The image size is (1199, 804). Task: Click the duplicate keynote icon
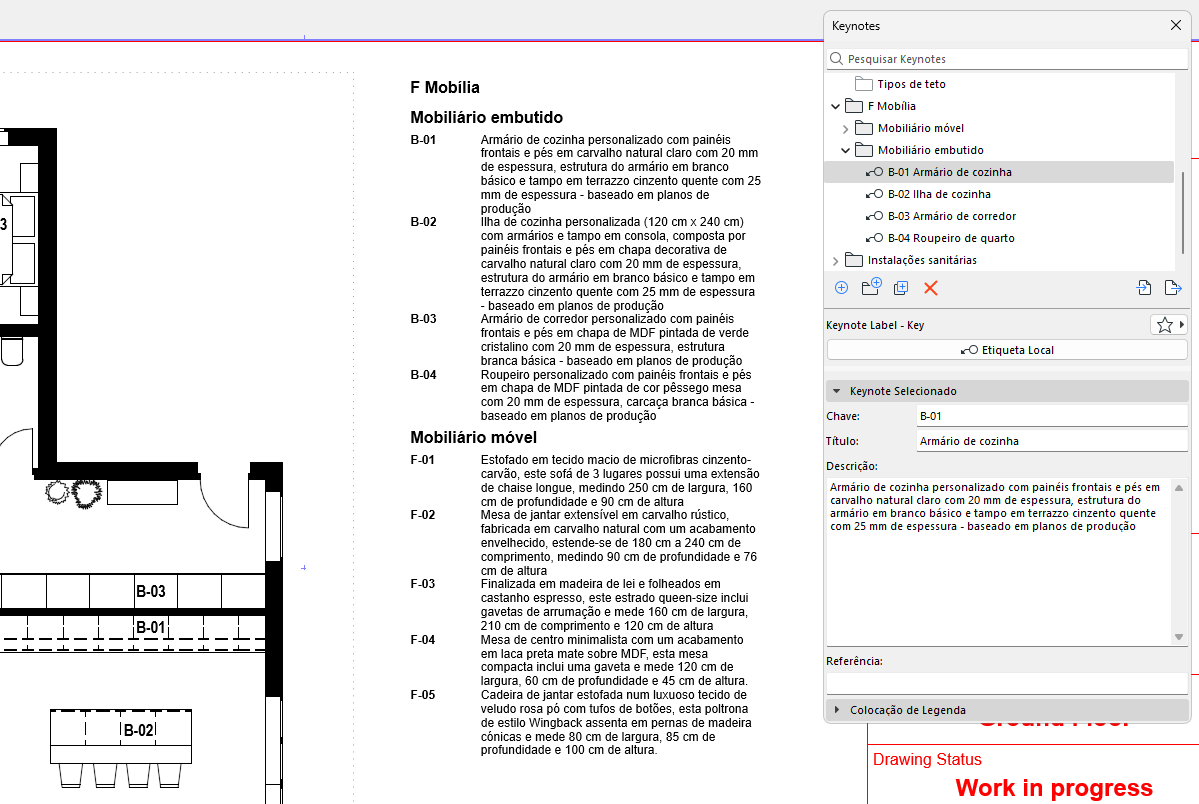point(901,288)
